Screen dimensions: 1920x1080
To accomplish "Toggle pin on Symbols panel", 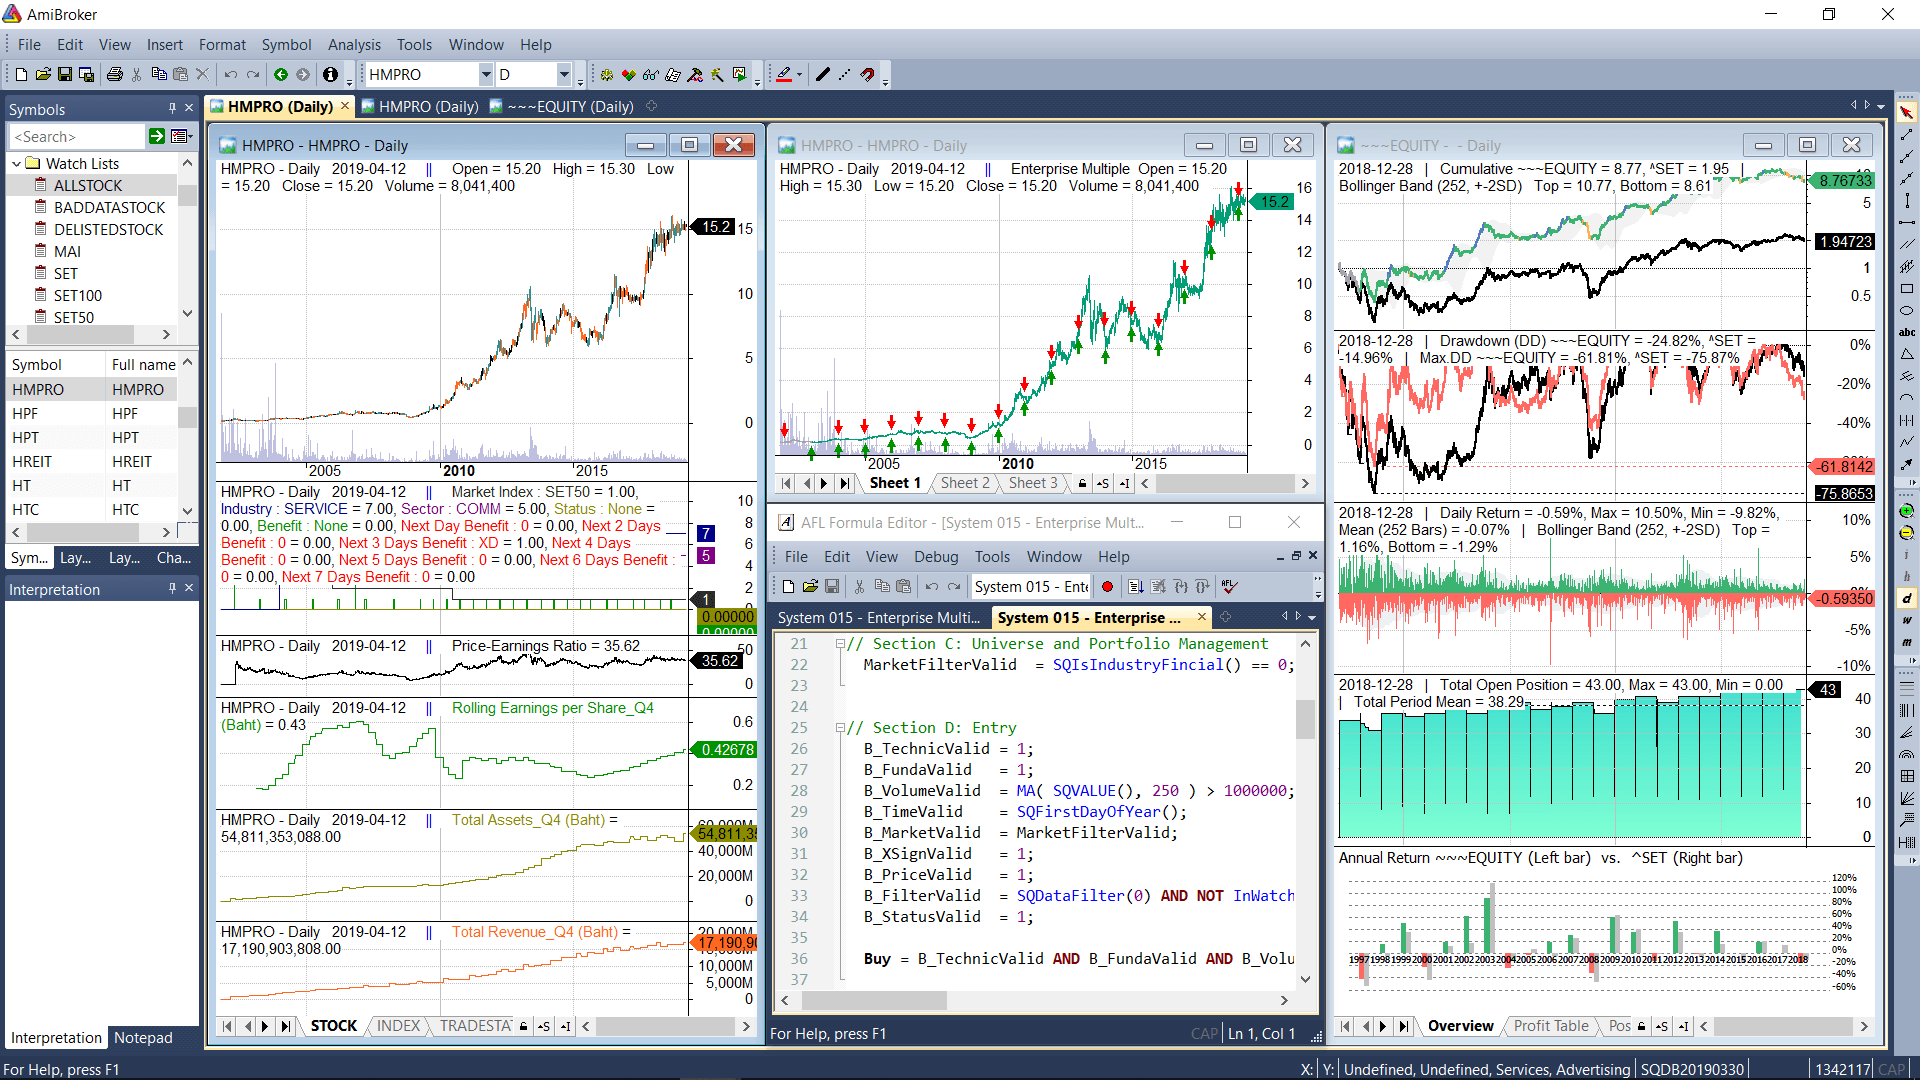I will pyautogui.click(x=172, y=108).
